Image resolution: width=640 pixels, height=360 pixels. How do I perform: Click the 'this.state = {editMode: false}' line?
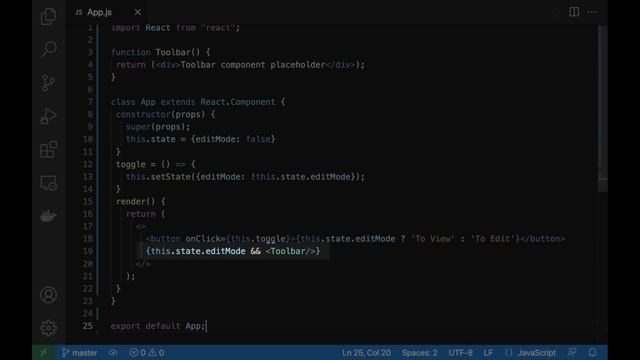point(200,139)
